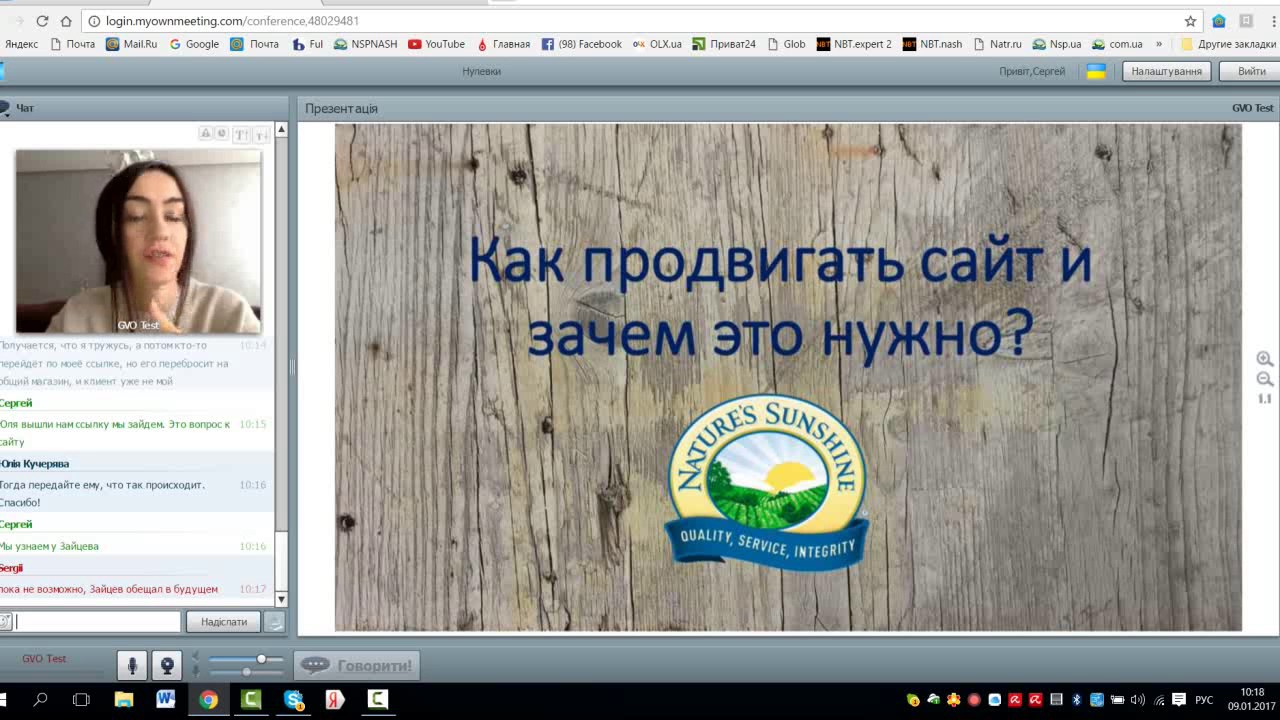
Task: Switch language using the Ukrainian flag
Action: 1096,71
